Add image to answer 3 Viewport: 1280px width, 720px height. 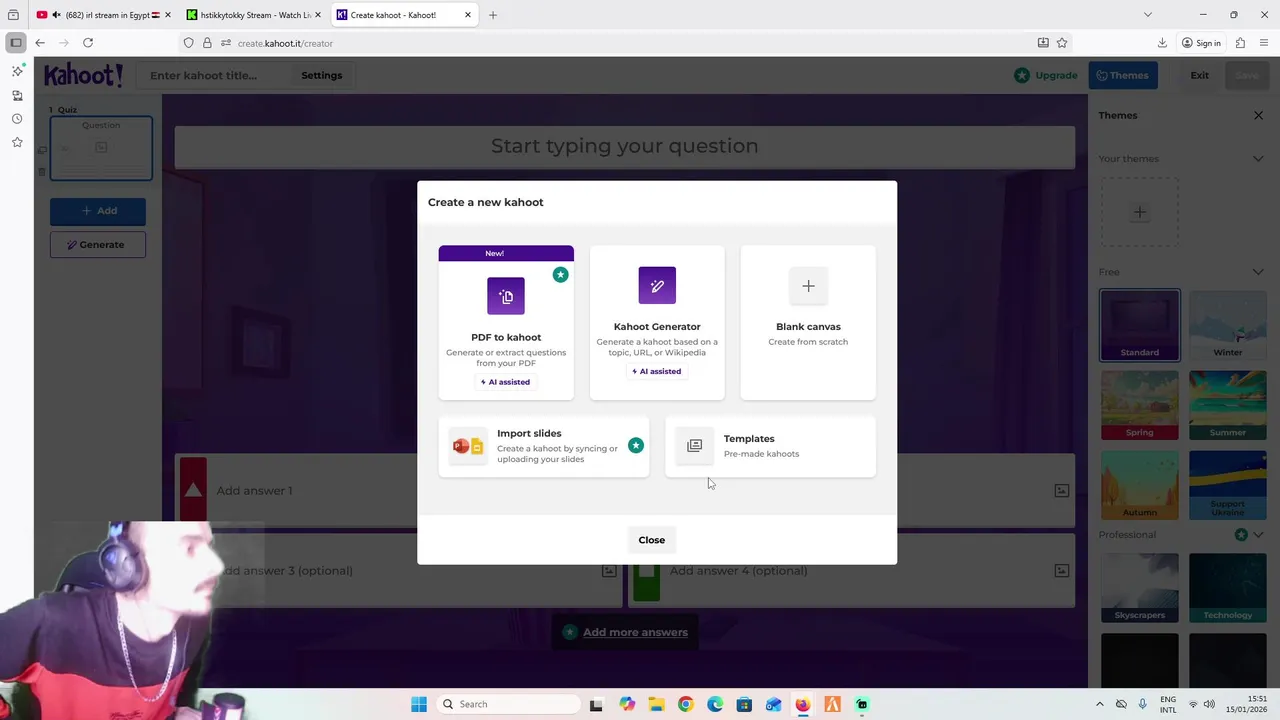click(x=609, y=571)
